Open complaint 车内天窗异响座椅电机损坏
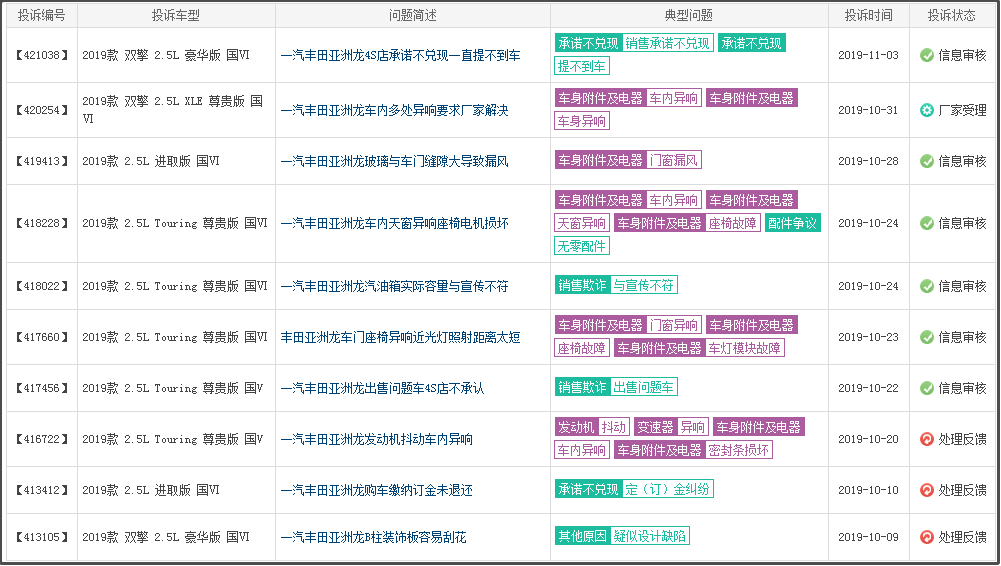The image size is (1001, 566). 395,223
